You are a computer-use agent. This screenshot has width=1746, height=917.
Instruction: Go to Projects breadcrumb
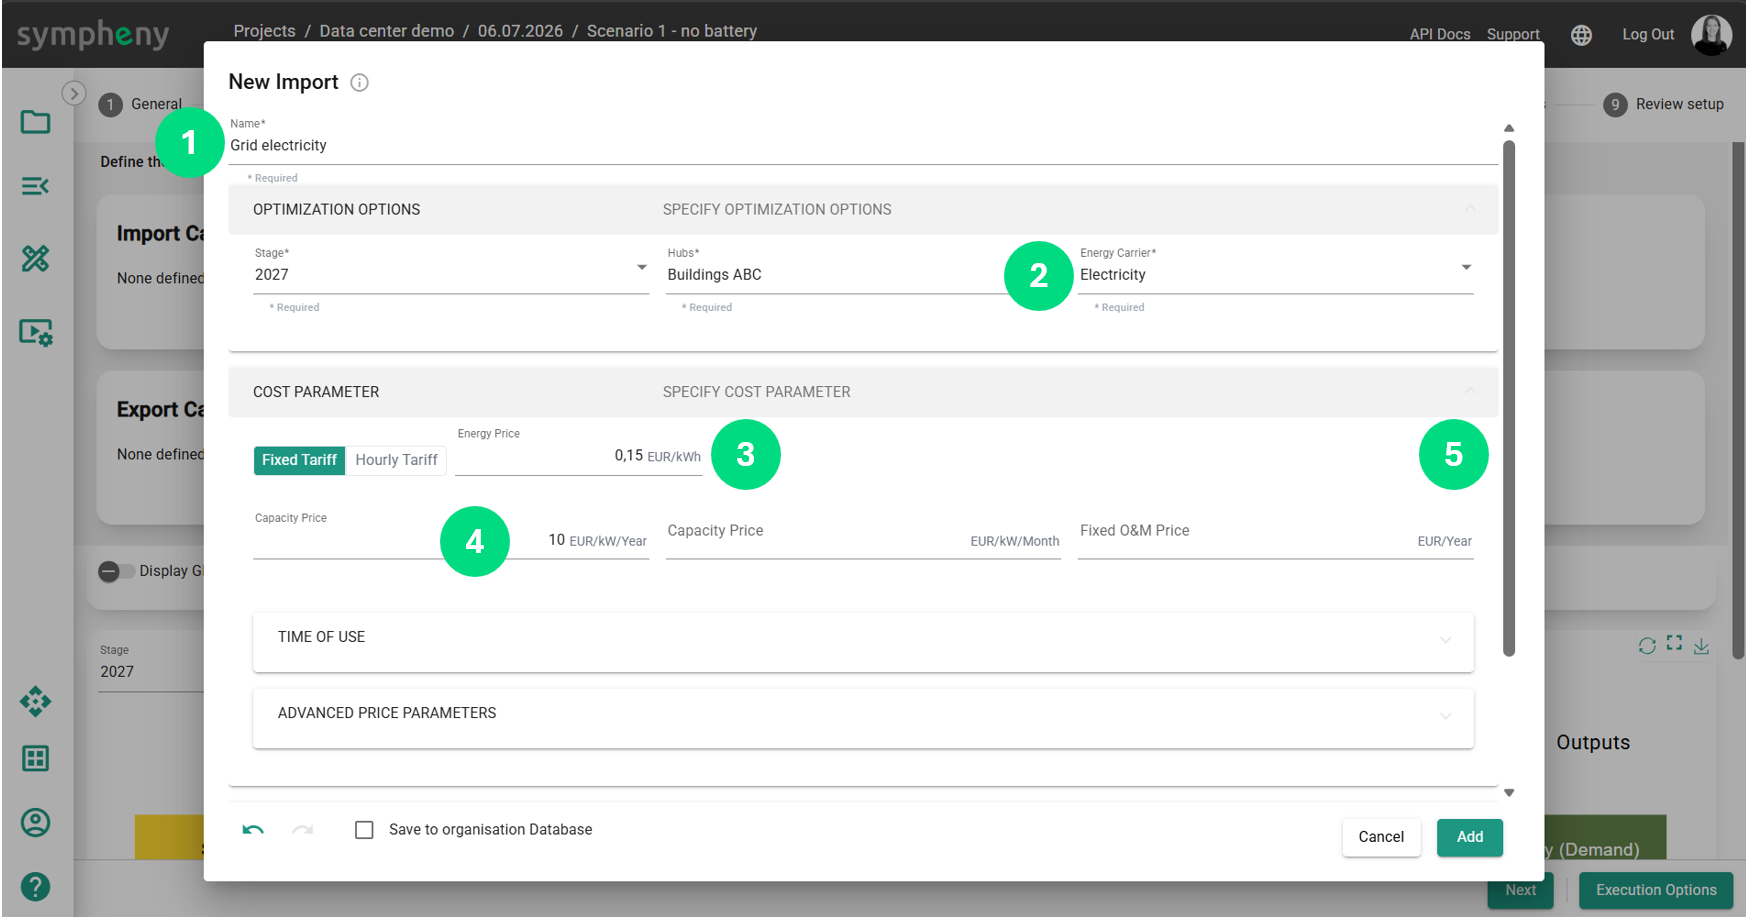[x=264, y=31]
